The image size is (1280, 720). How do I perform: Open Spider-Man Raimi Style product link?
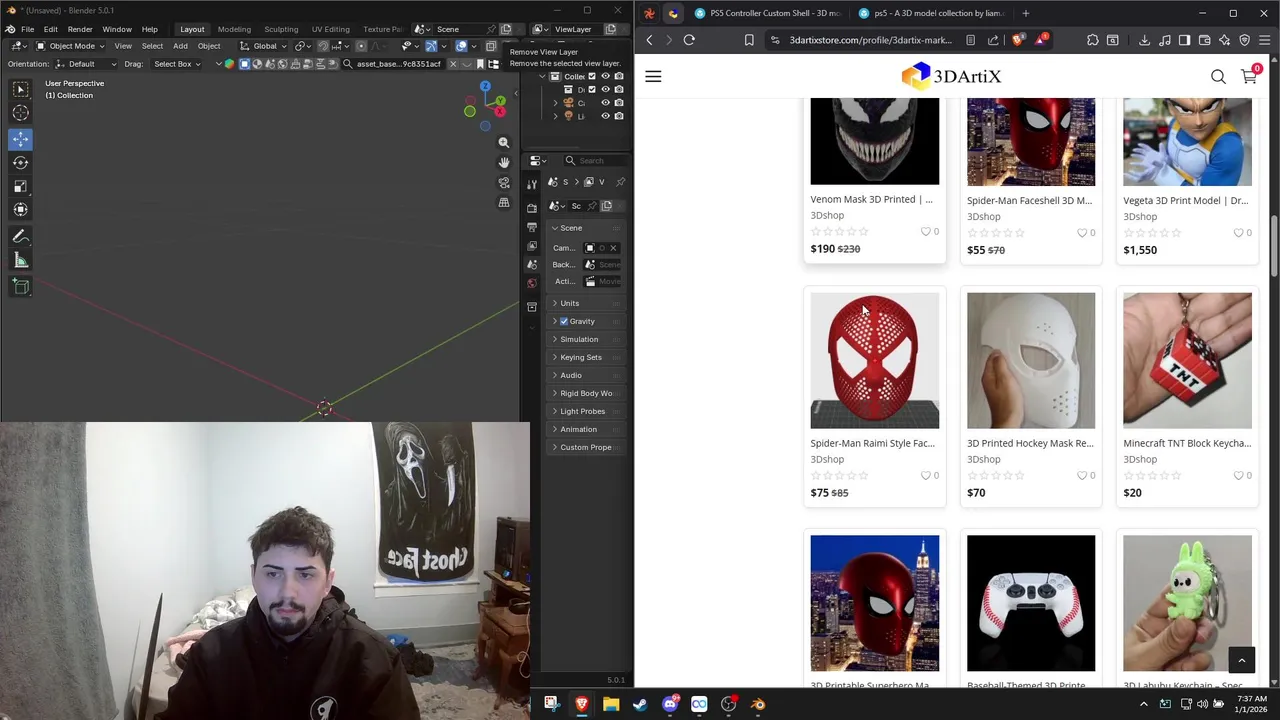[x=872, y=443]
